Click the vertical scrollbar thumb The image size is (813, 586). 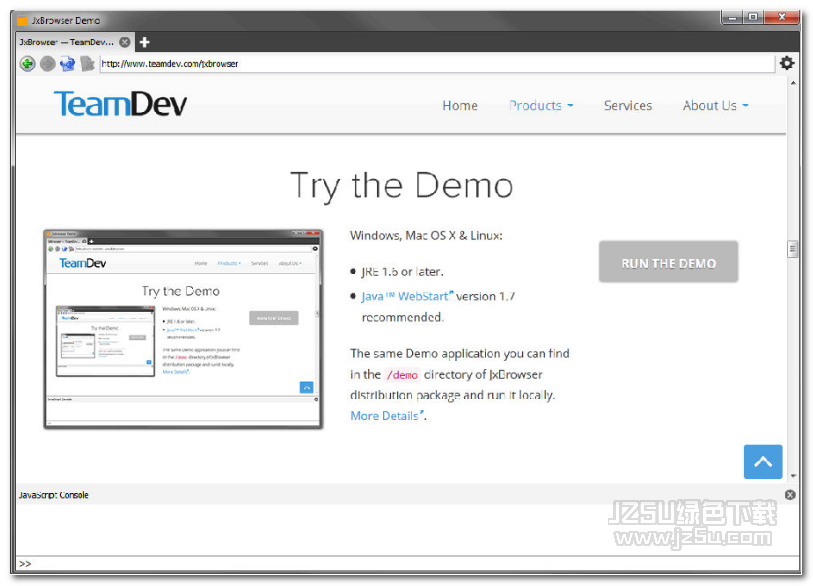click(x=792, y=249)
